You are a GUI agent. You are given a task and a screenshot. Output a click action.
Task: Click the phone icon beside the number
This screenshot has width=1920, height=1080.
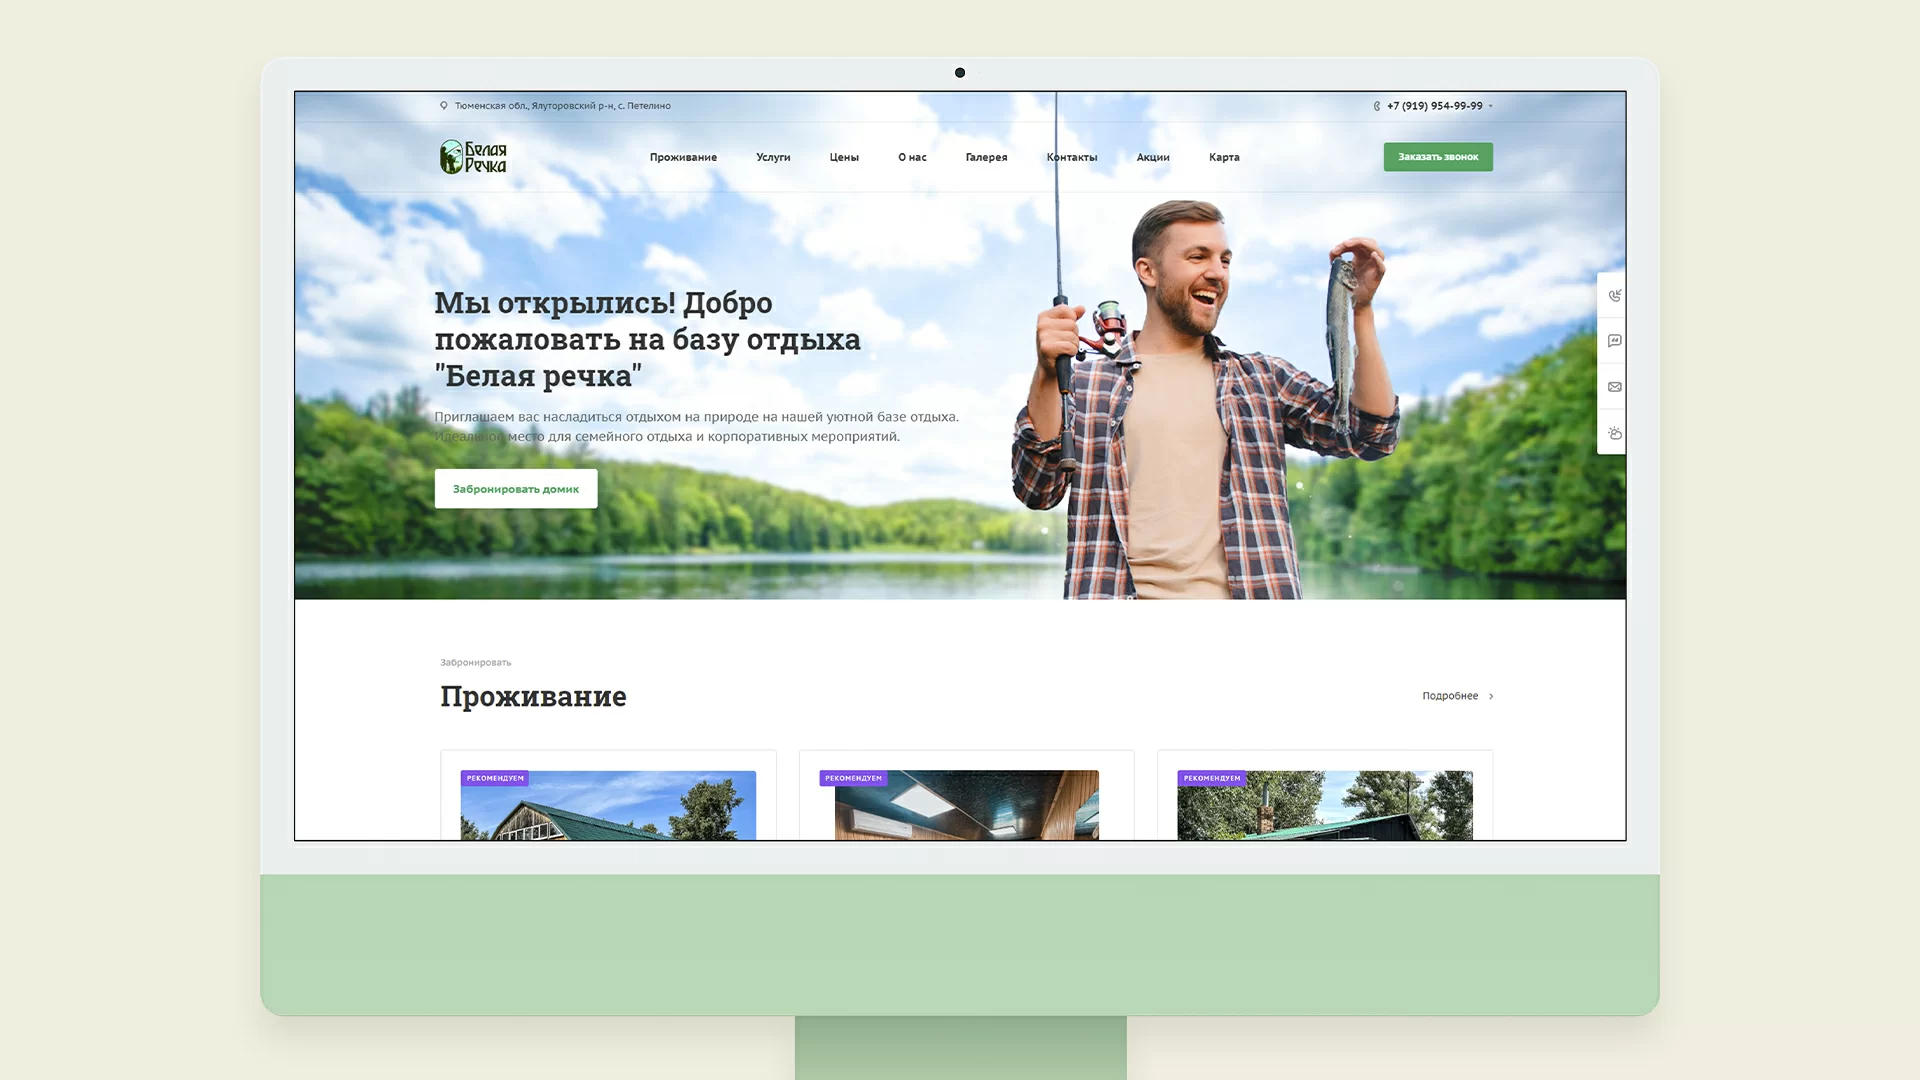1377,106
